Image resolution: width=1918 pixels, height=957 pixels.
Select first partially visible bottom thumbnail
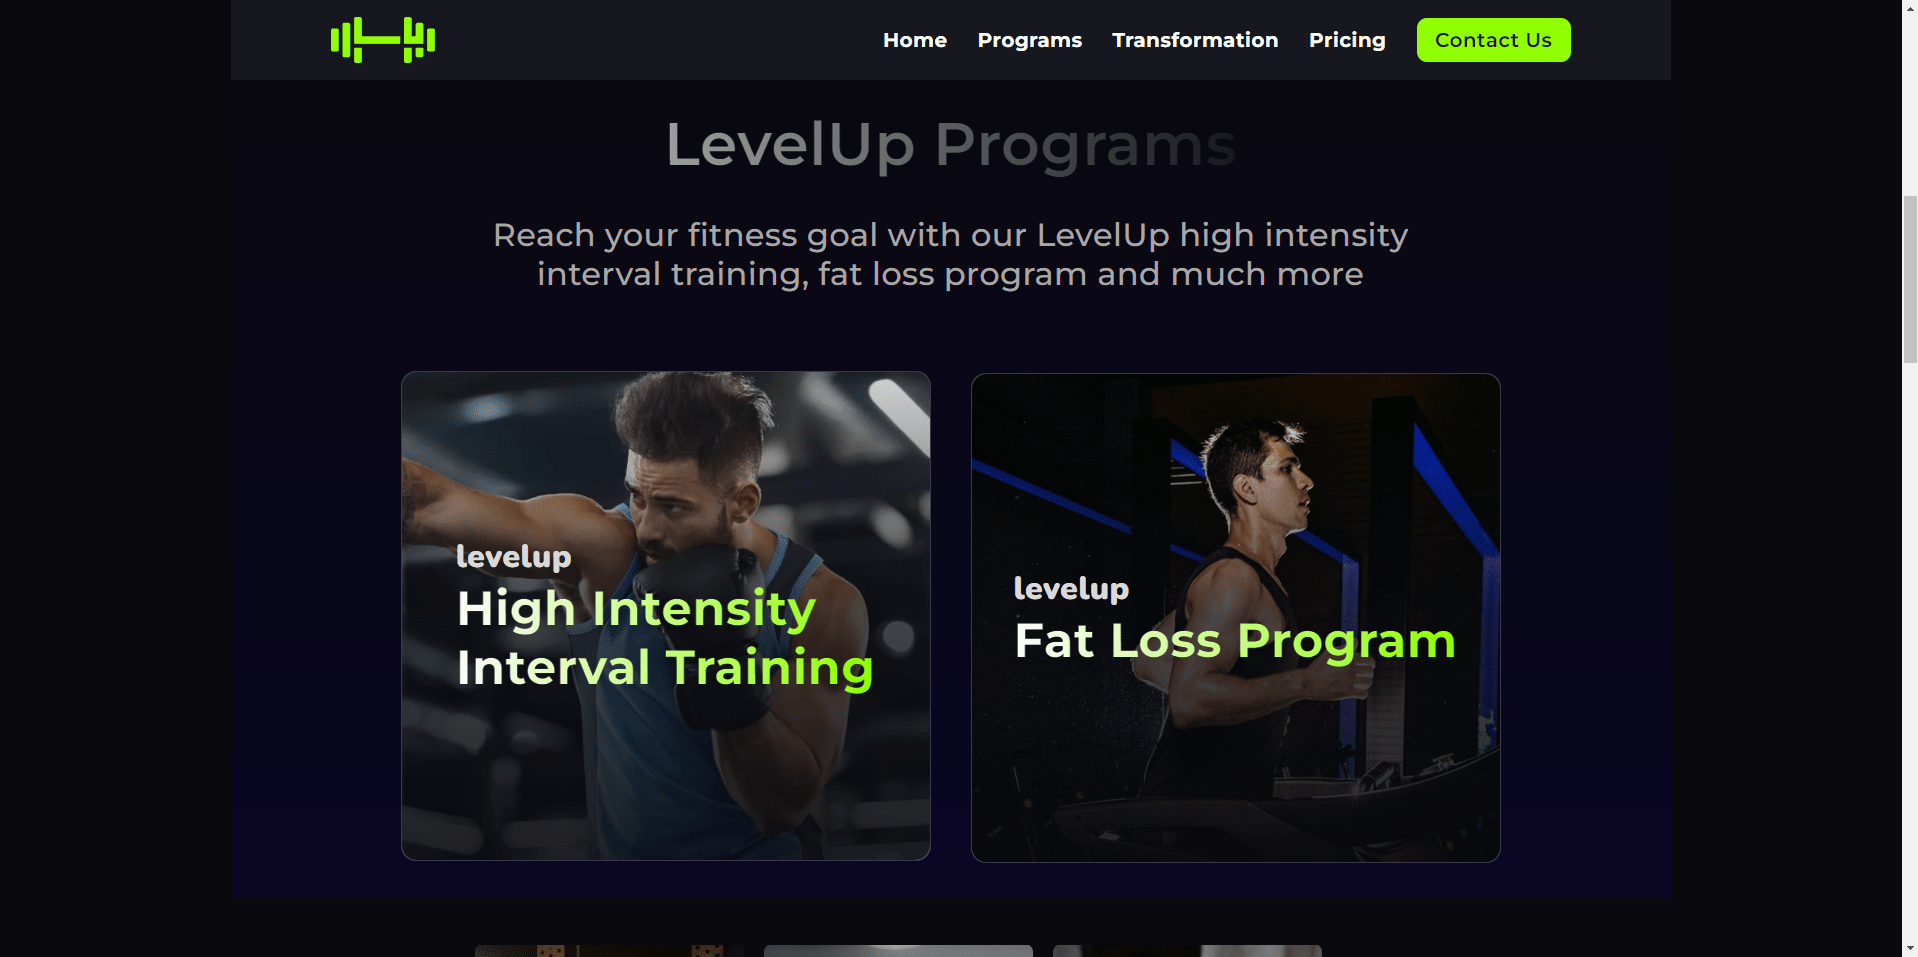[x=609, y=951]
